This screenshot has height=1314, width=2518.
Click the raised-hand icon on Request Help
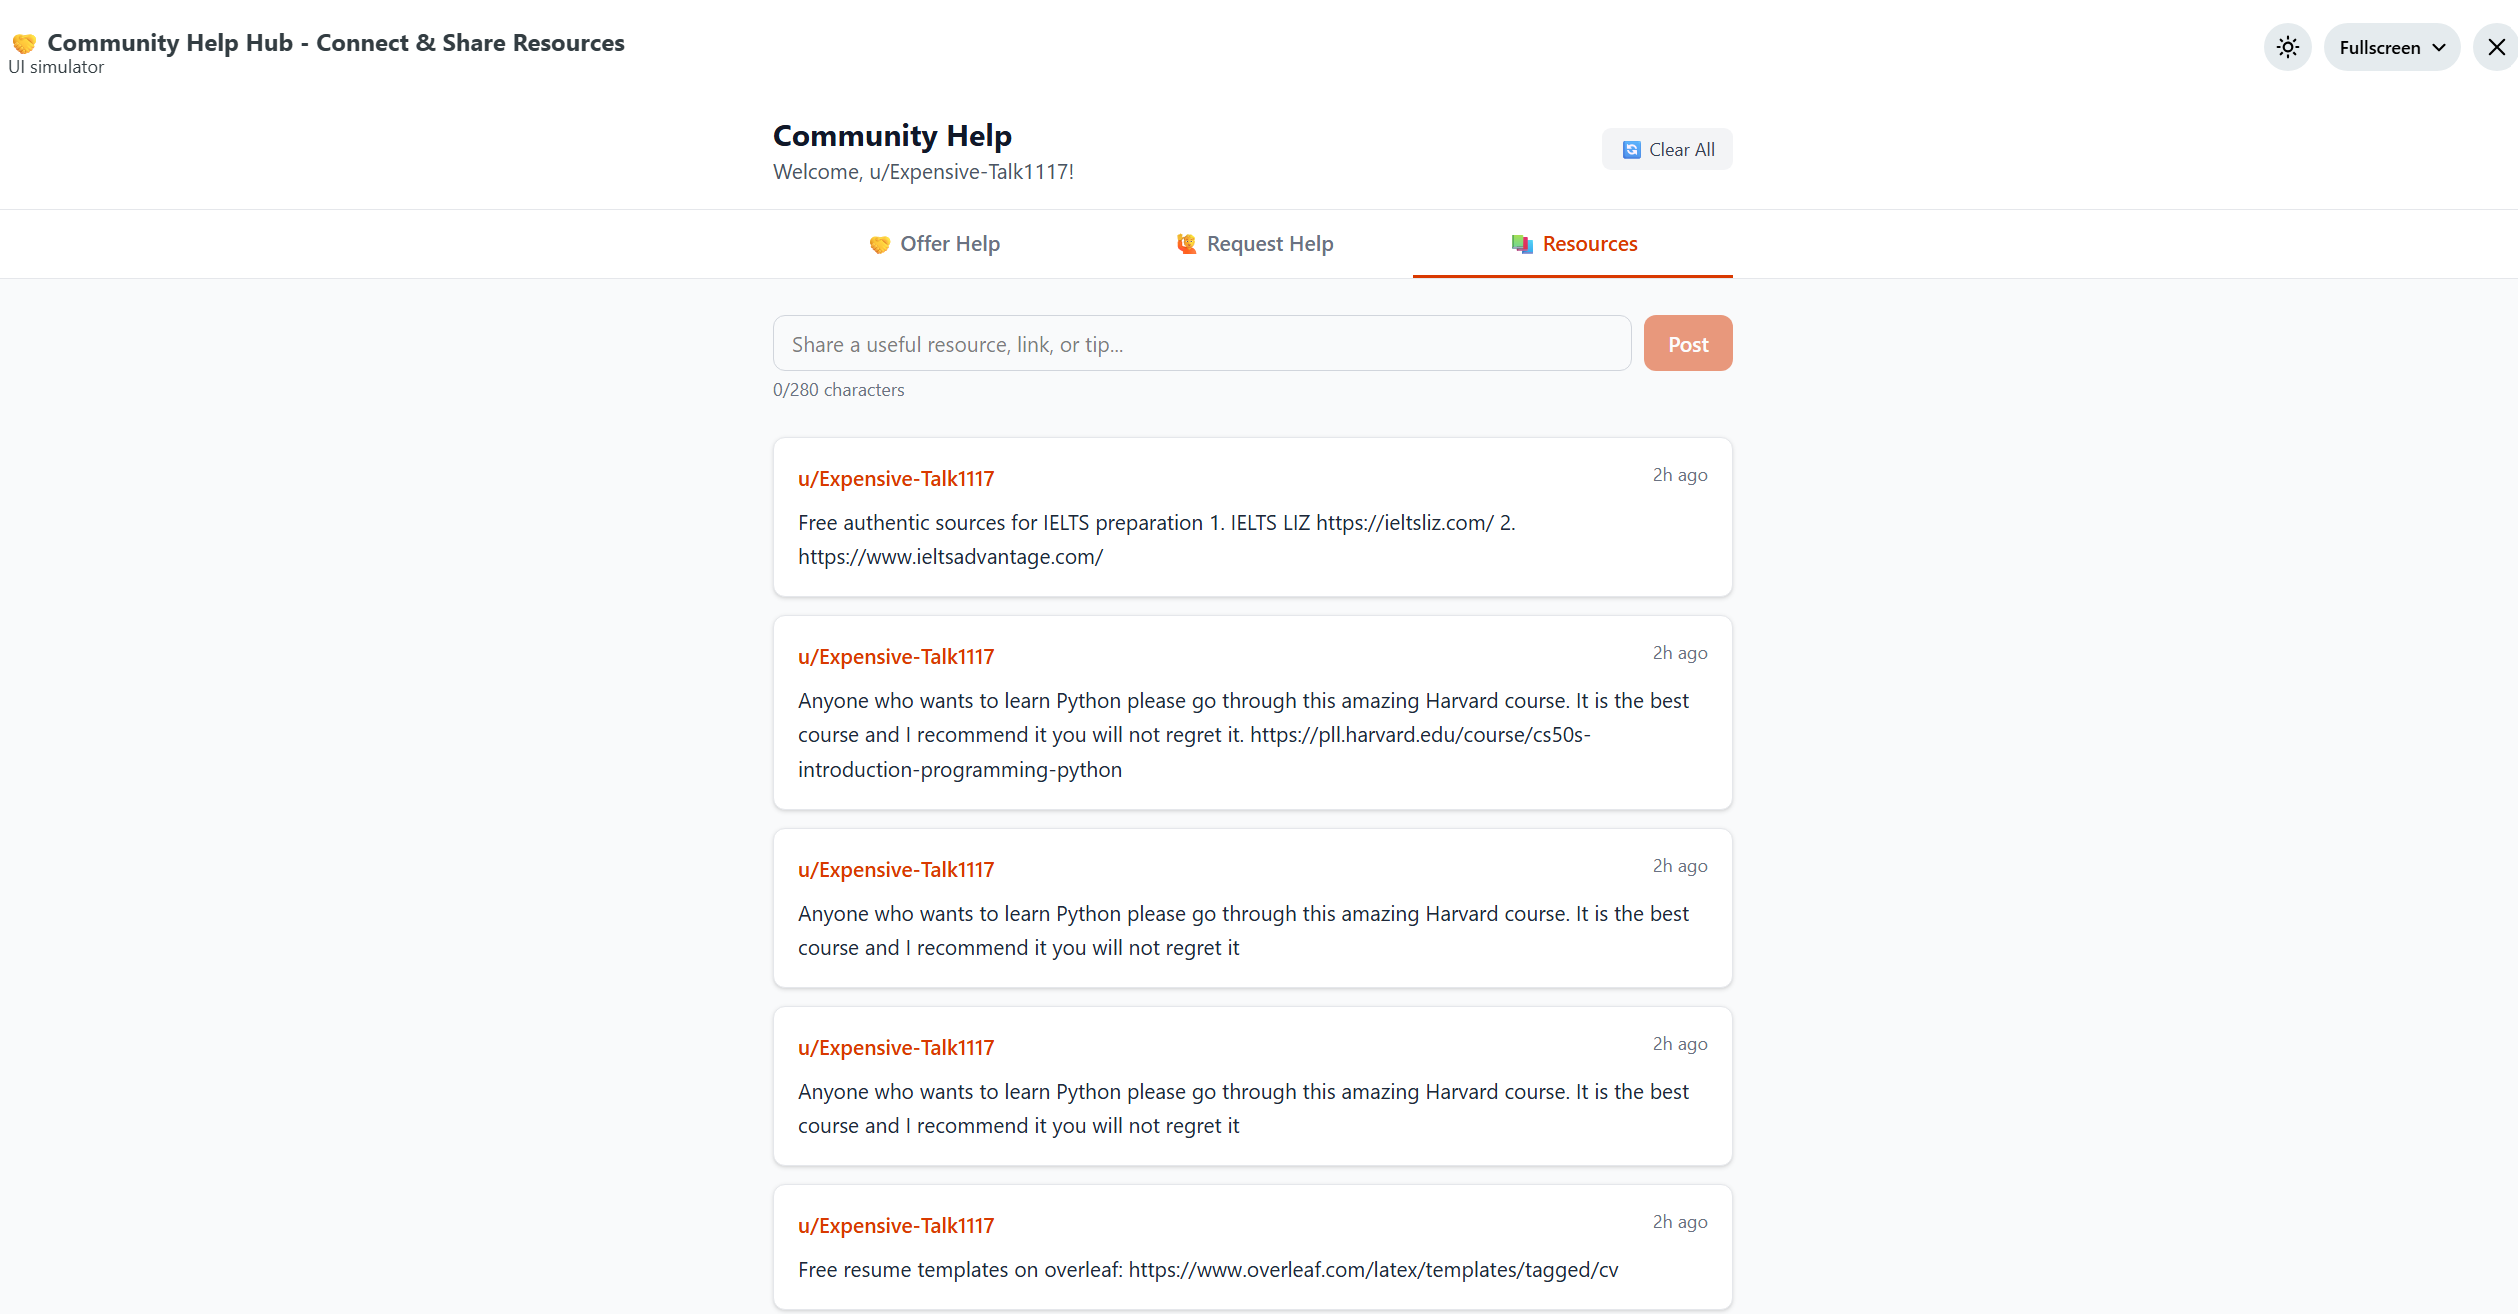tap(1186, 244)
